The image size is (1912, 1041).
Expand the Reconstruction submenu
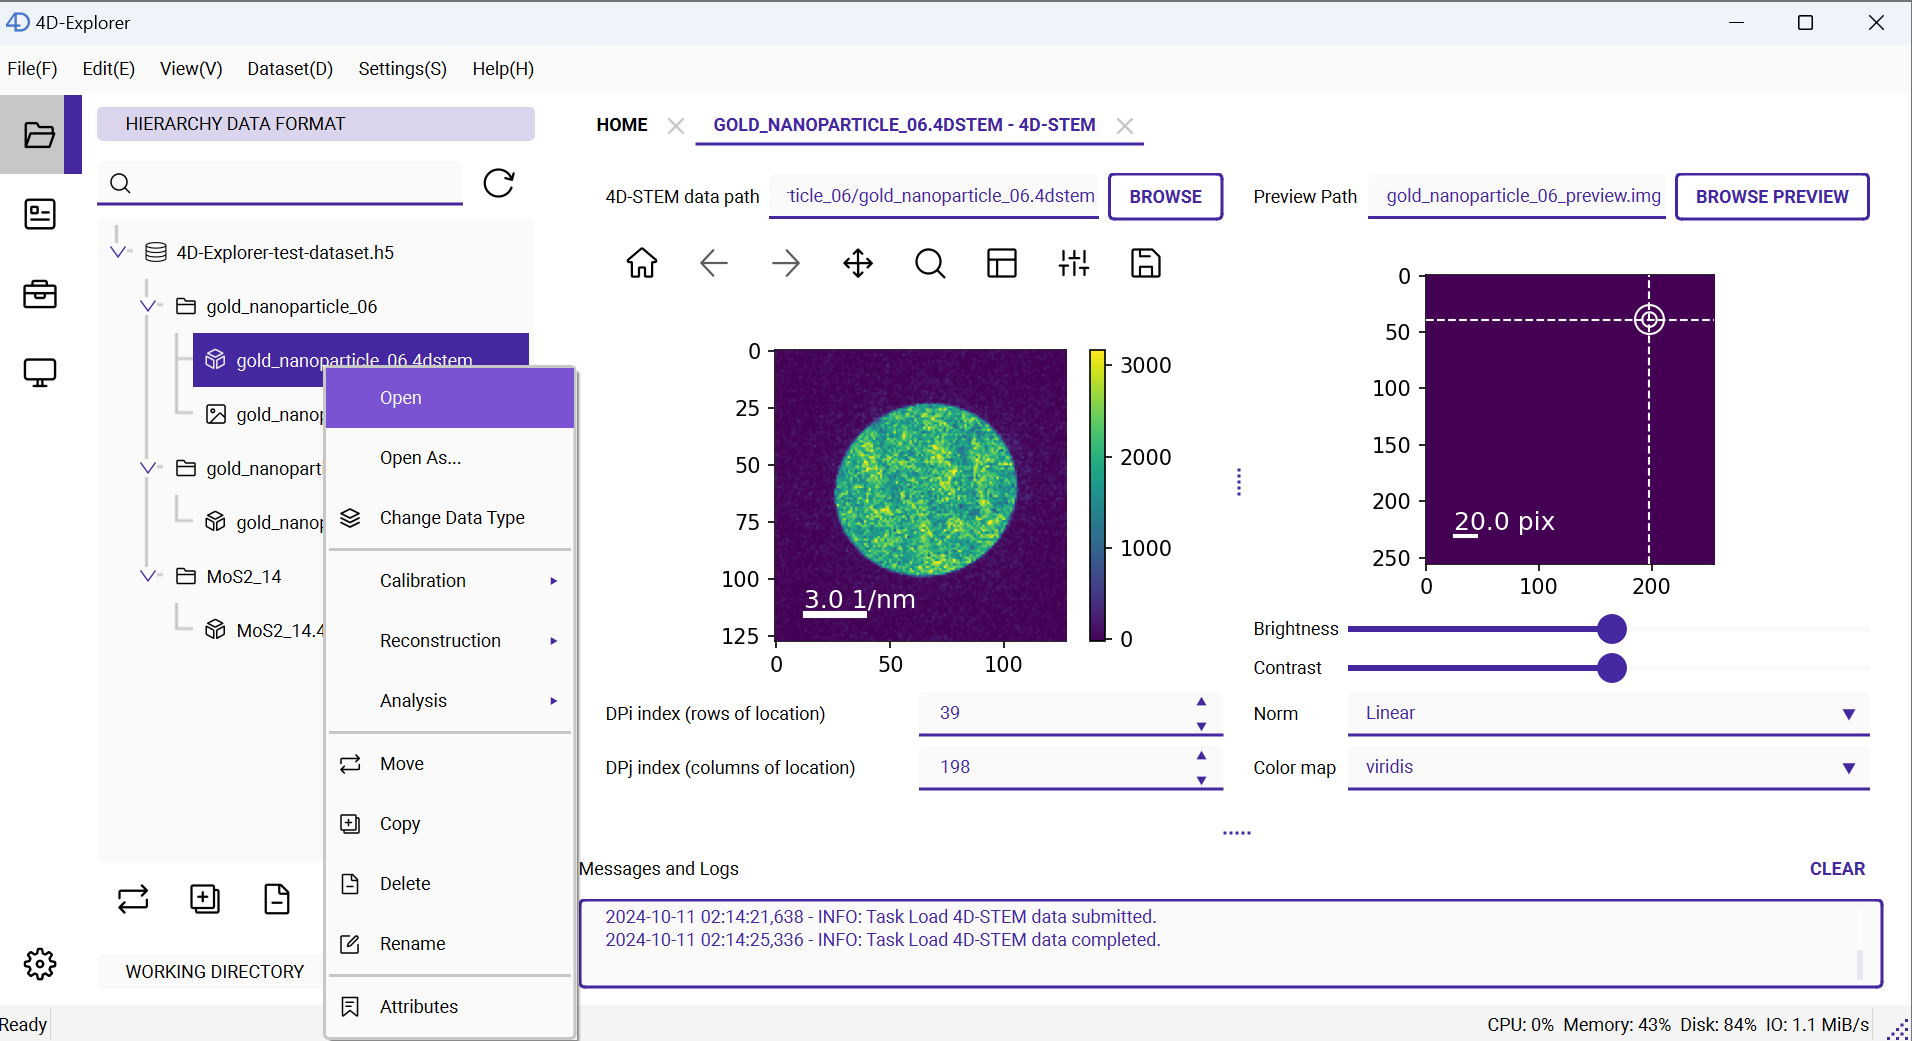click(450, 641)
